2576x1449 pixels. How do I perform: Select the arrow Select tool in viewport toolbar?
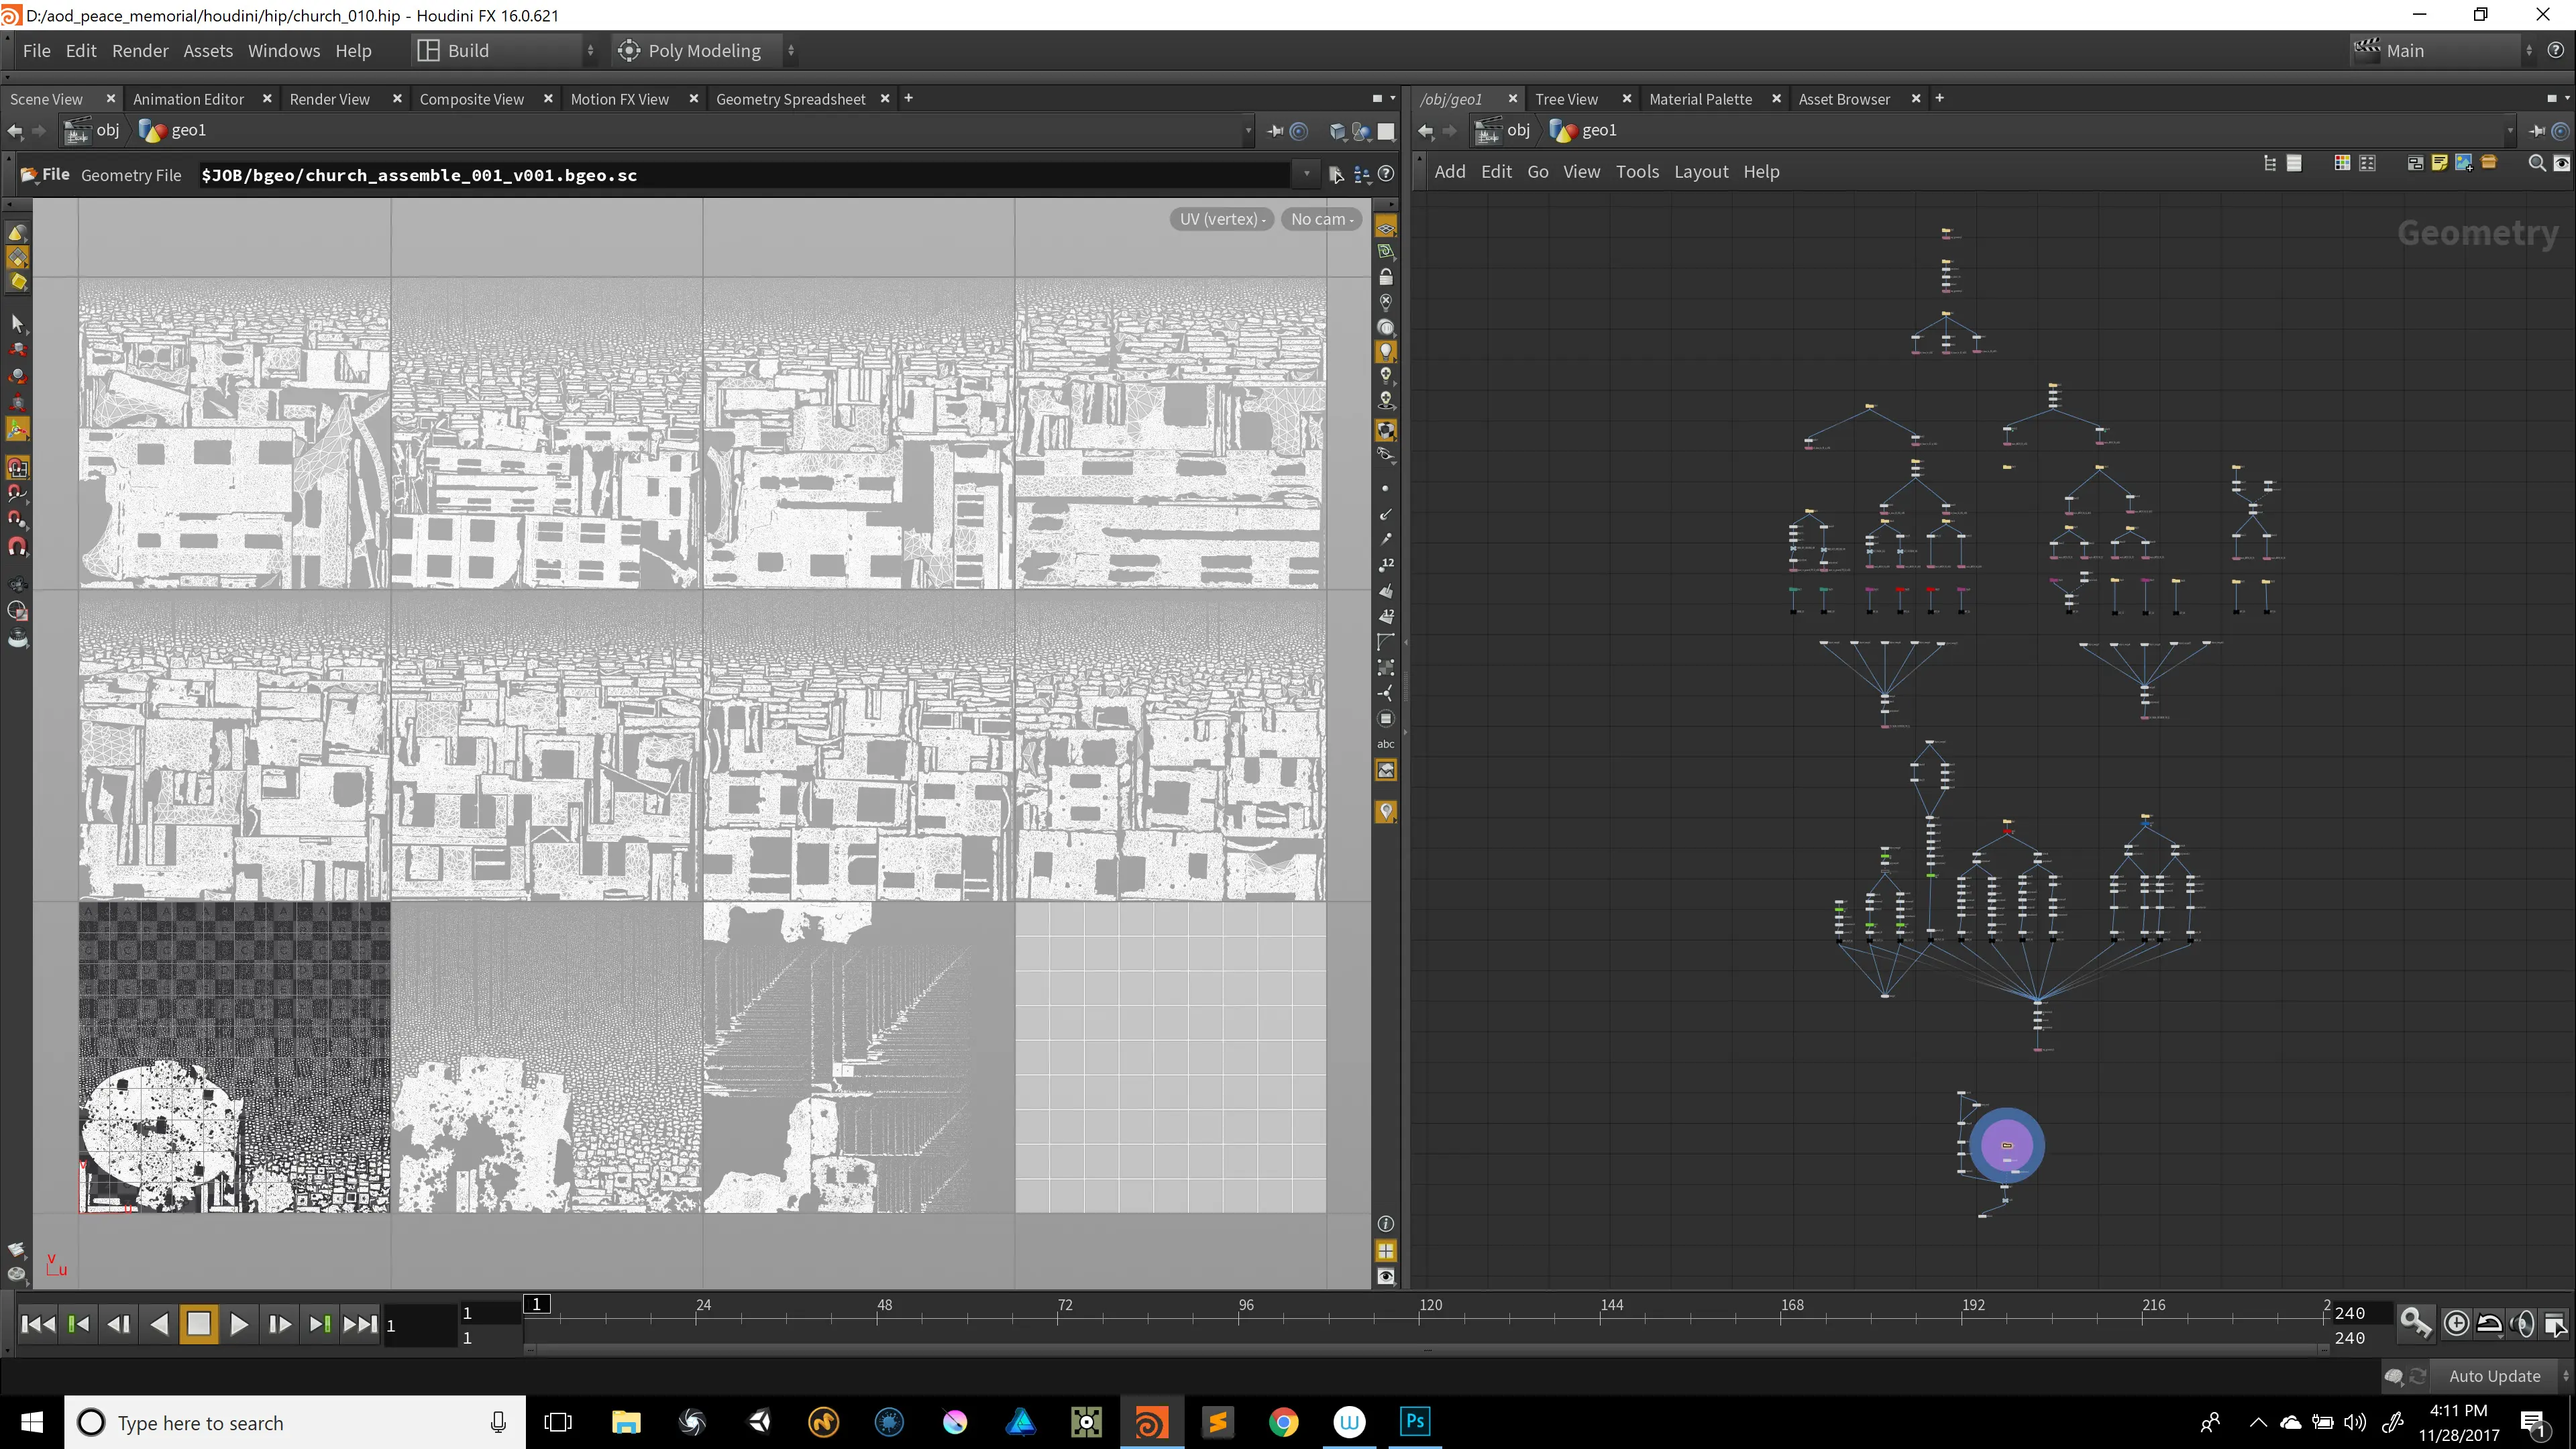(17, 323)
